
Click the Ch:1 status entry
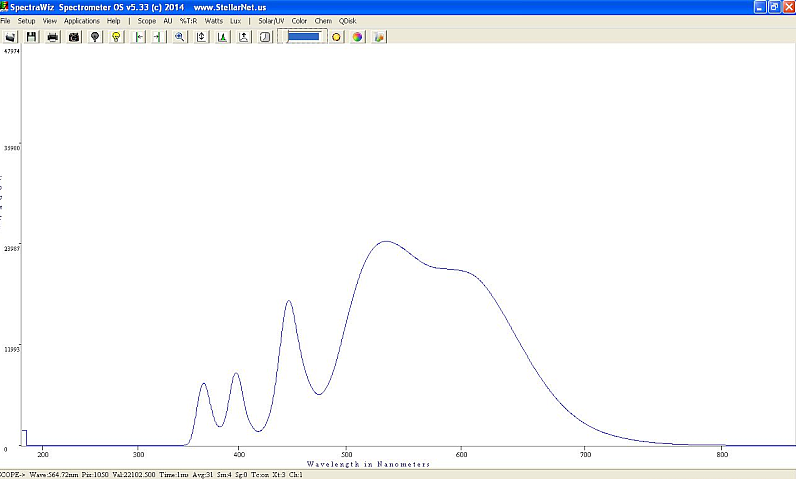coord(296,475)
